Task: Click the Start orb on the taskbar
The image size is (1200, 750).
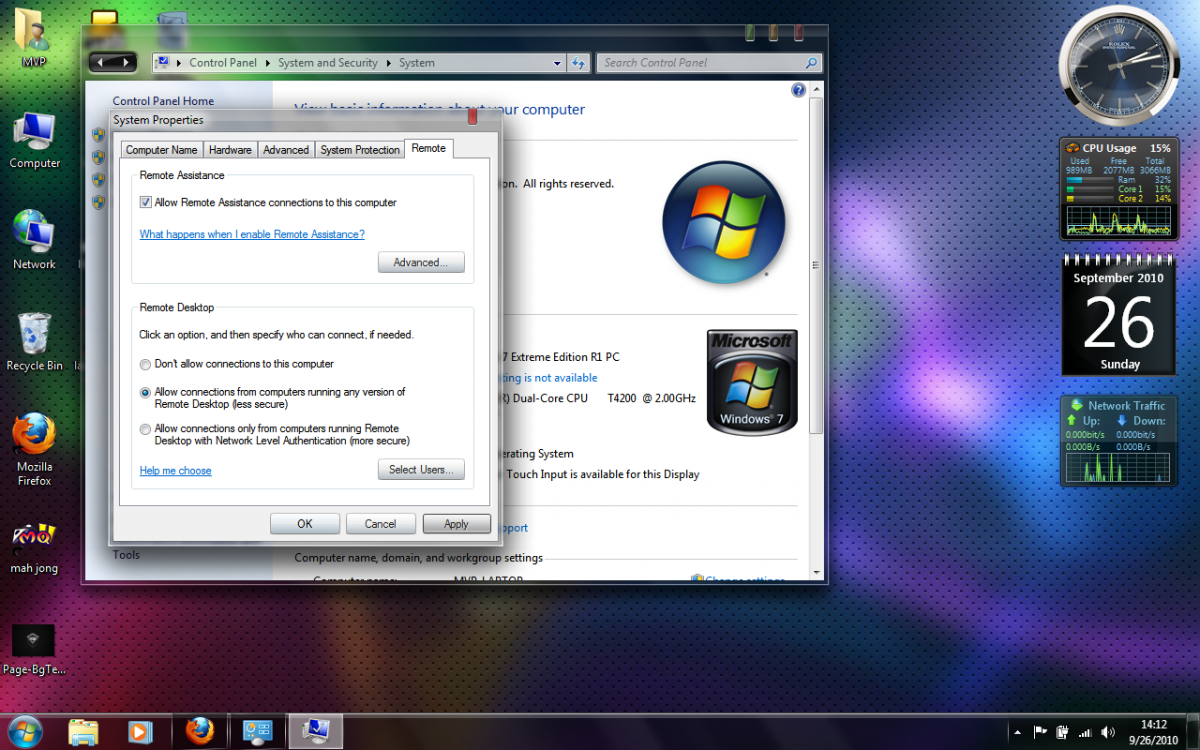Action: click(24, 731)
